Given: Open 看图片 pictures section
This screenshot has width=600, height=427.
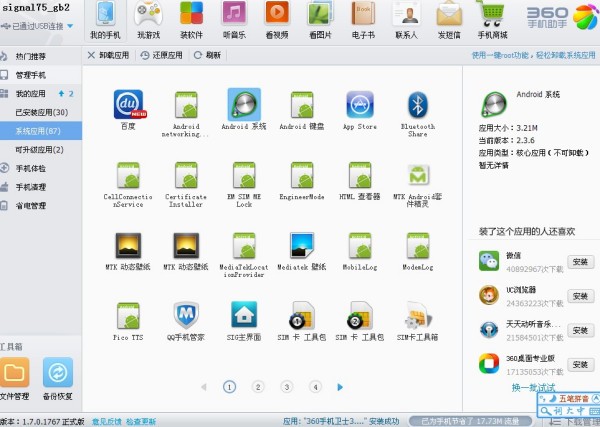Looking at the screenshot, I should coord(320,21).
